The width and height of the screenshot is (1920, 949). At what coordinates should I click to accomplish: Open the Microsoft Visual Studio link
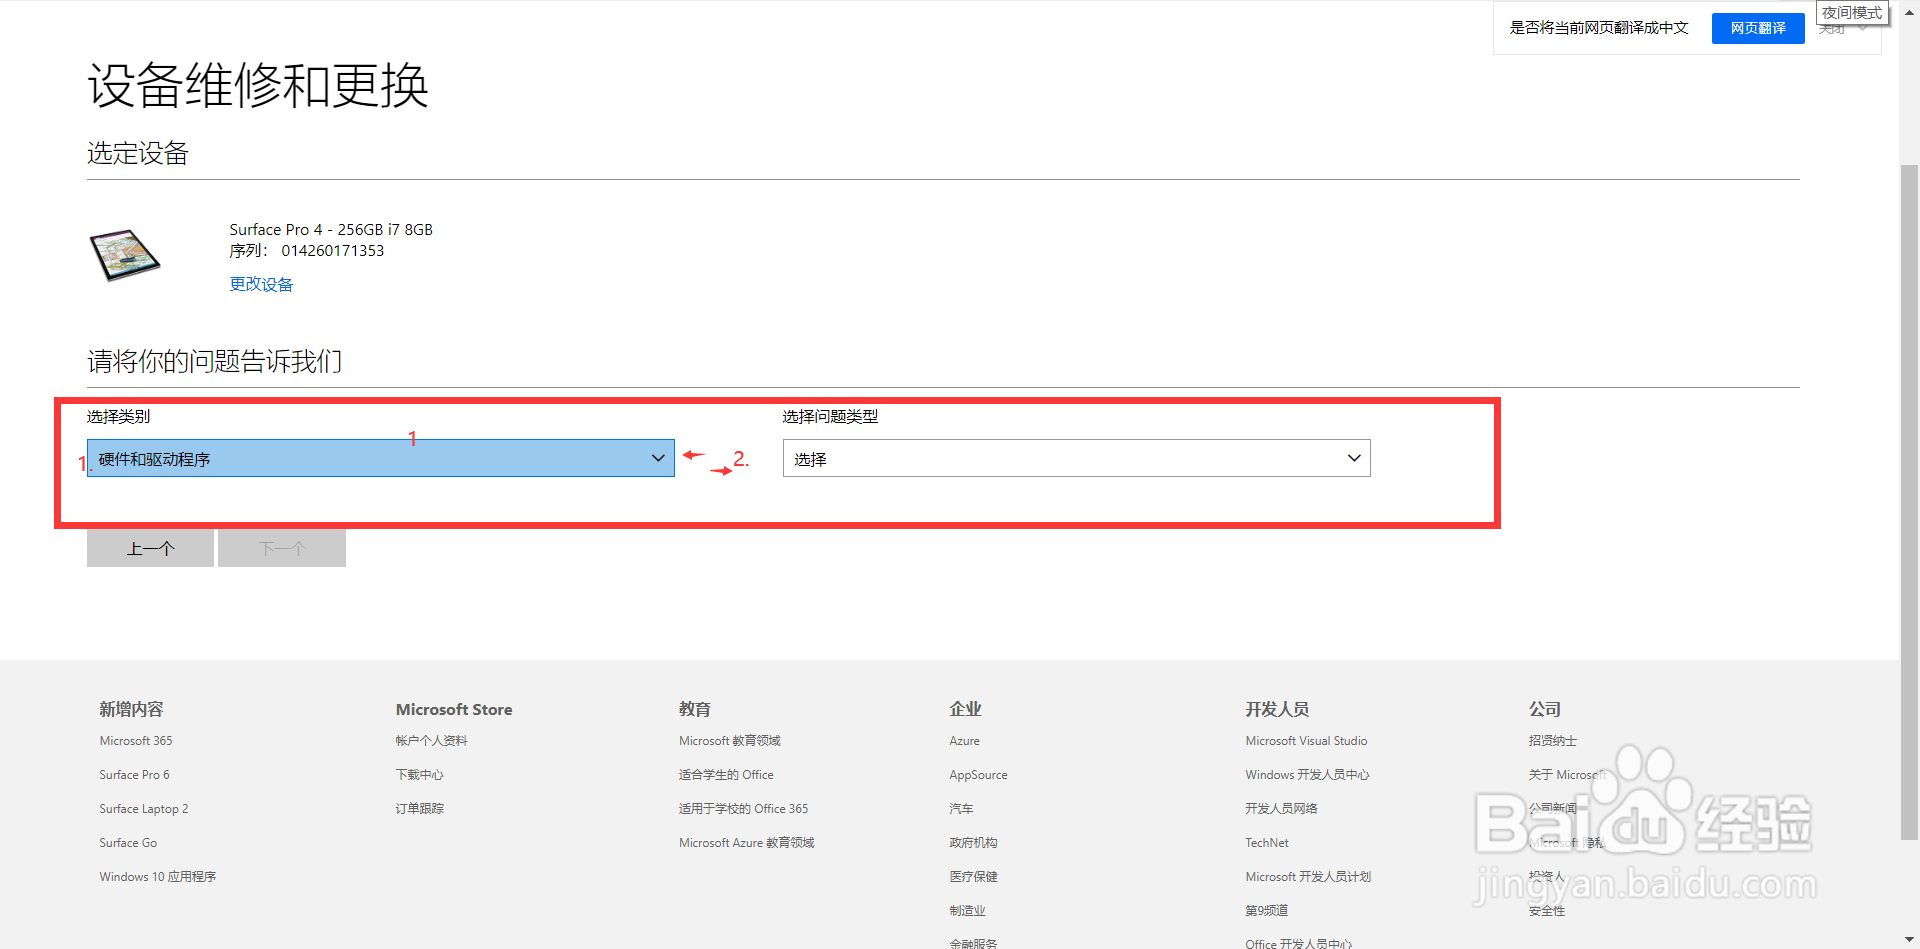[x=1306, y=741]
